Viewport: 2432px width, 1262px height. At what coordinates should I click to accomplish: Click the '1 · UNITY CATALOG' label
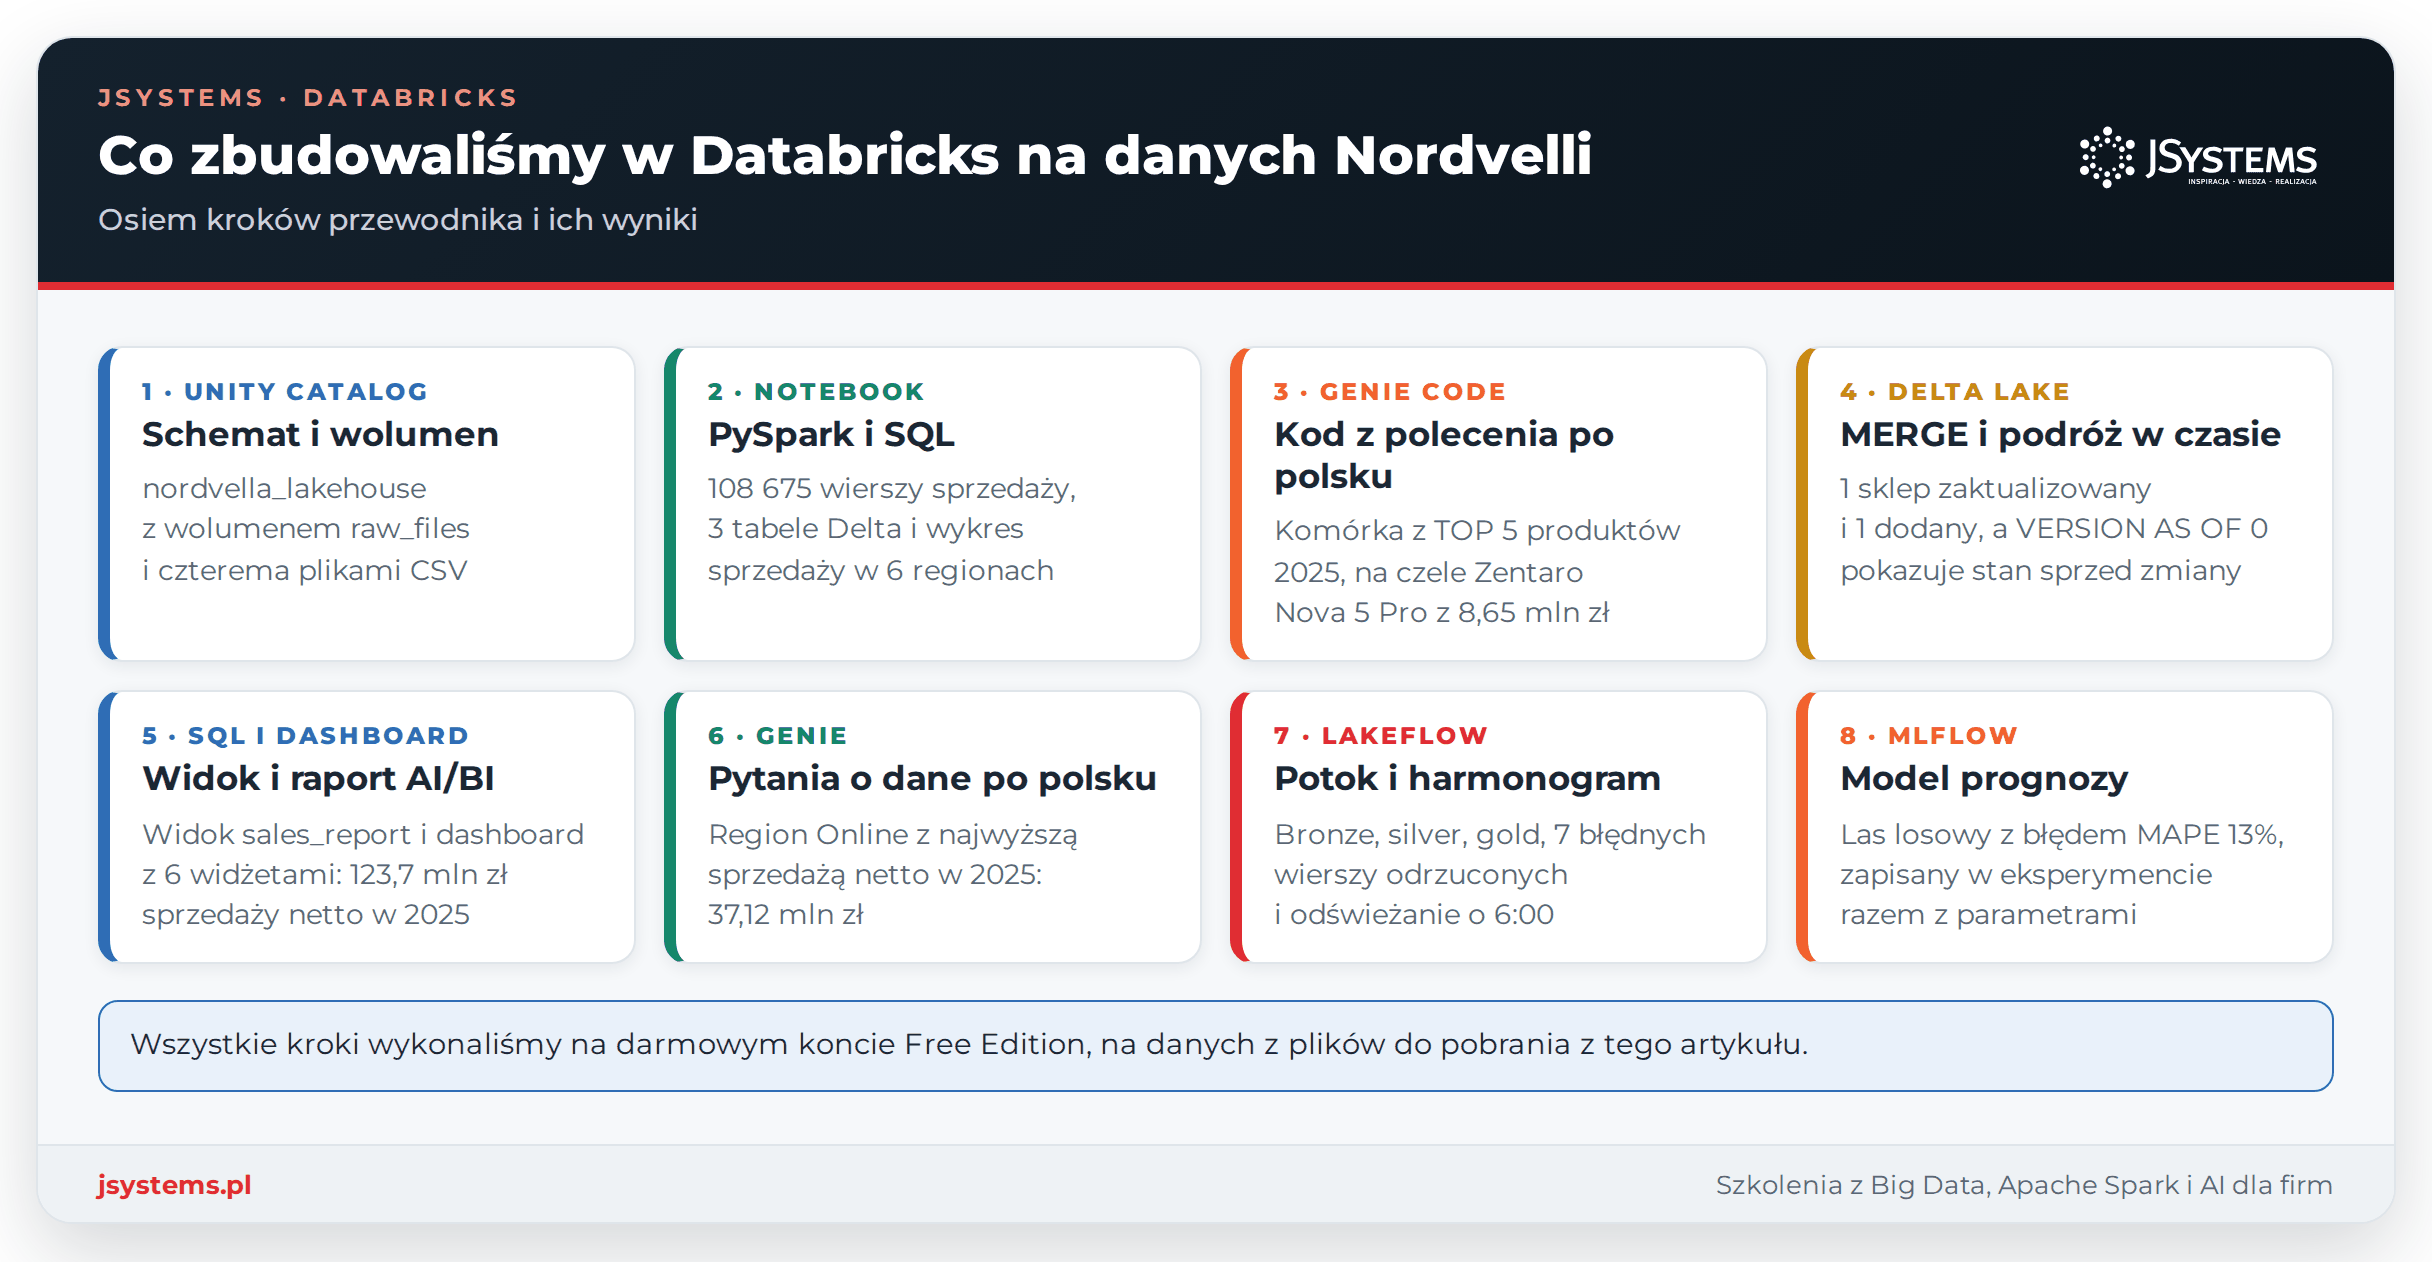tap(285, 391)
